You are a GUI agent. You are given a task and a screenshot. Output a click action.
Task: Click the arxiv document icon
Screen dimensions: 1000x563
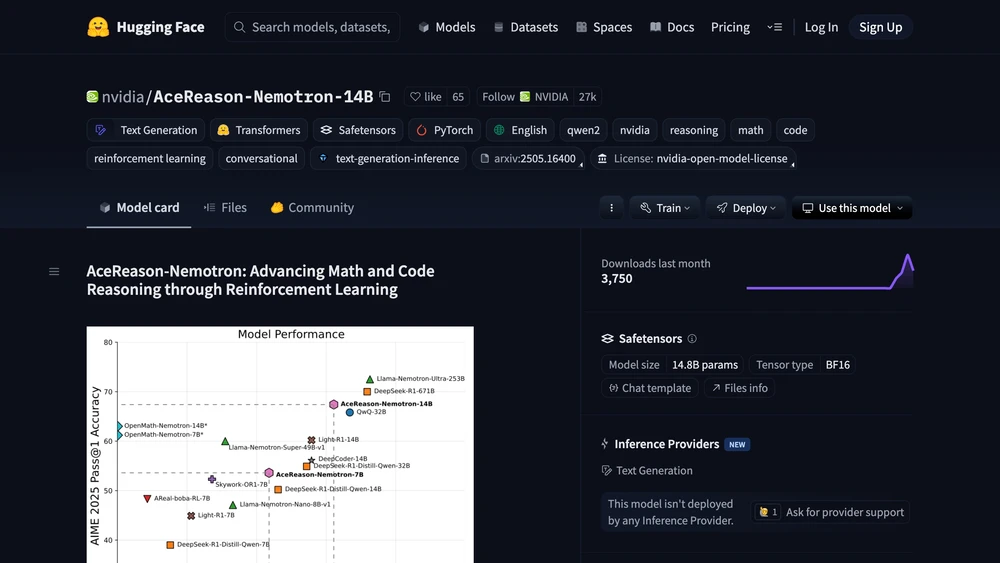(x=485, y=159)
